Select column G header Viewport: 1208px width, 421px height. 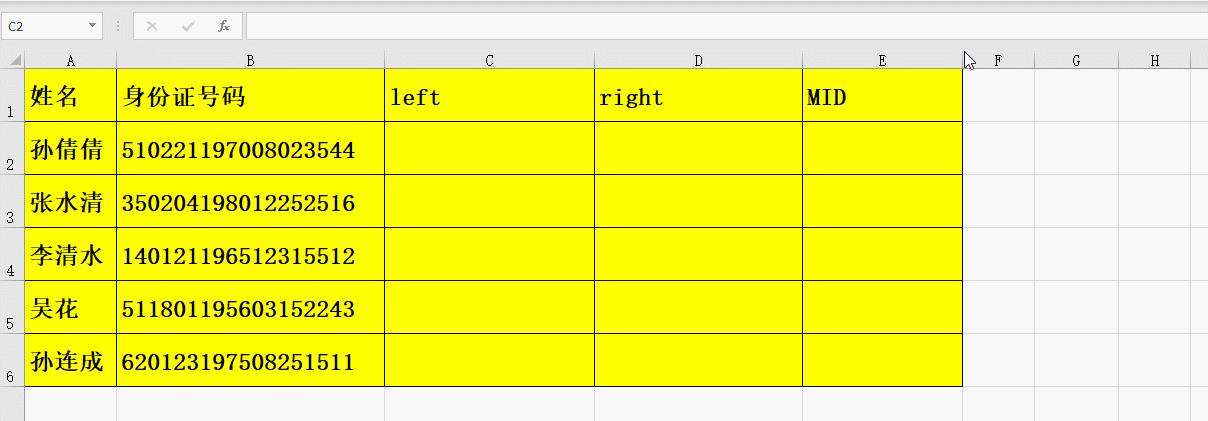tap(1076, 61)
